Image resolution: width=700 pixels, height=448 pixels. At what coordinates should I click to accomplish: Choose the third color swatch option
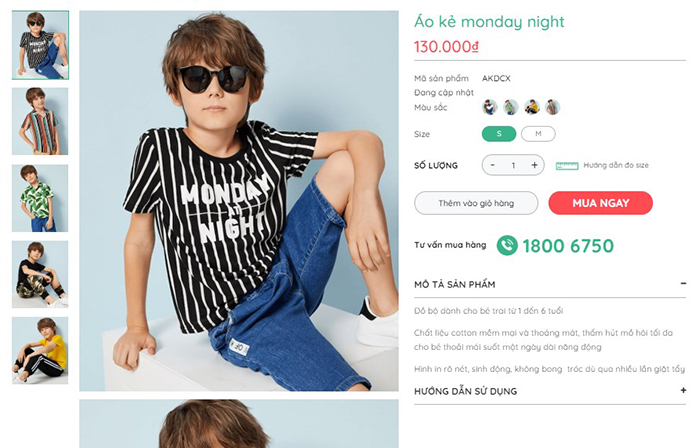pos(532,107)
